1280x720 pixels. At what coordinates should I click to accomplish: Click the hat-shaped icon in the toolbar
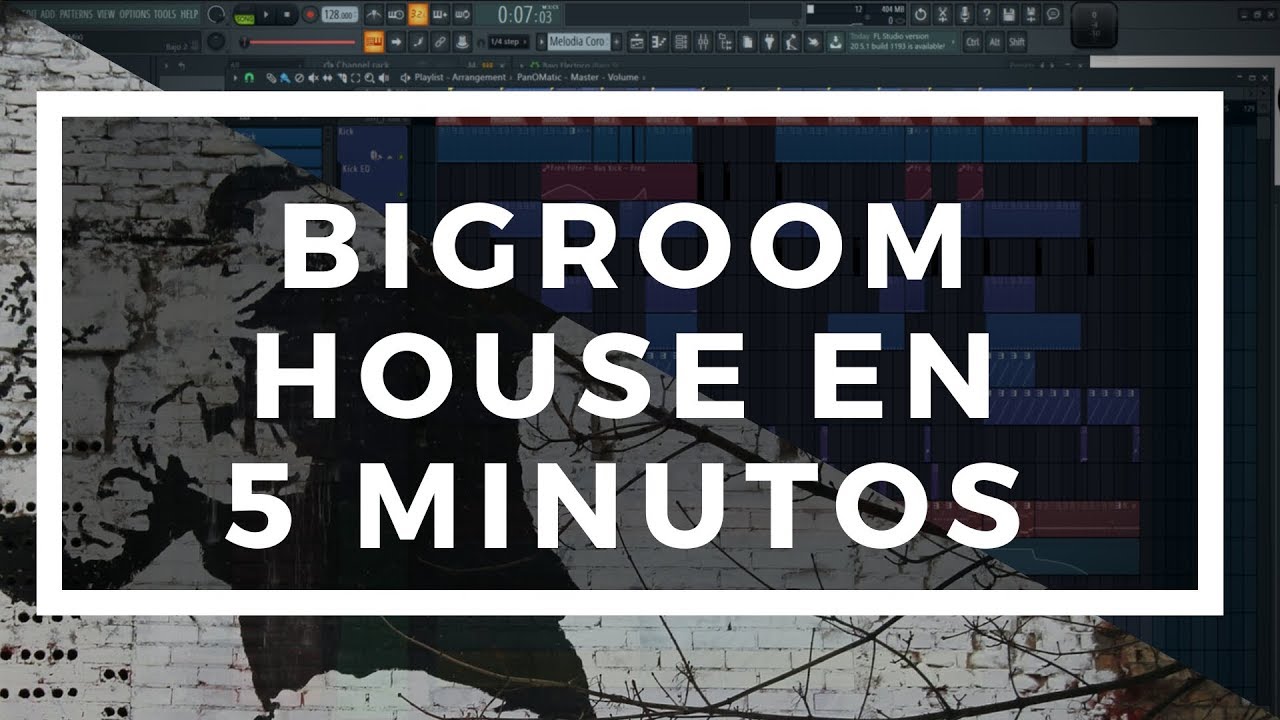click(462, 42)
